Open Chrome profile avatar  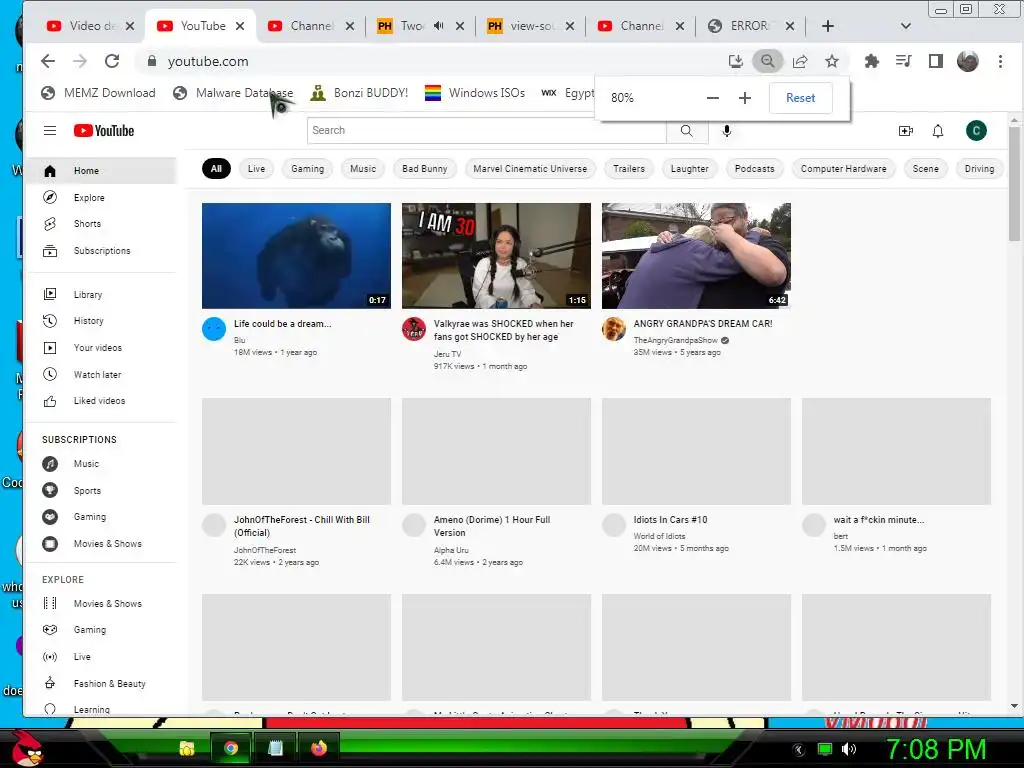pos(968,61)
